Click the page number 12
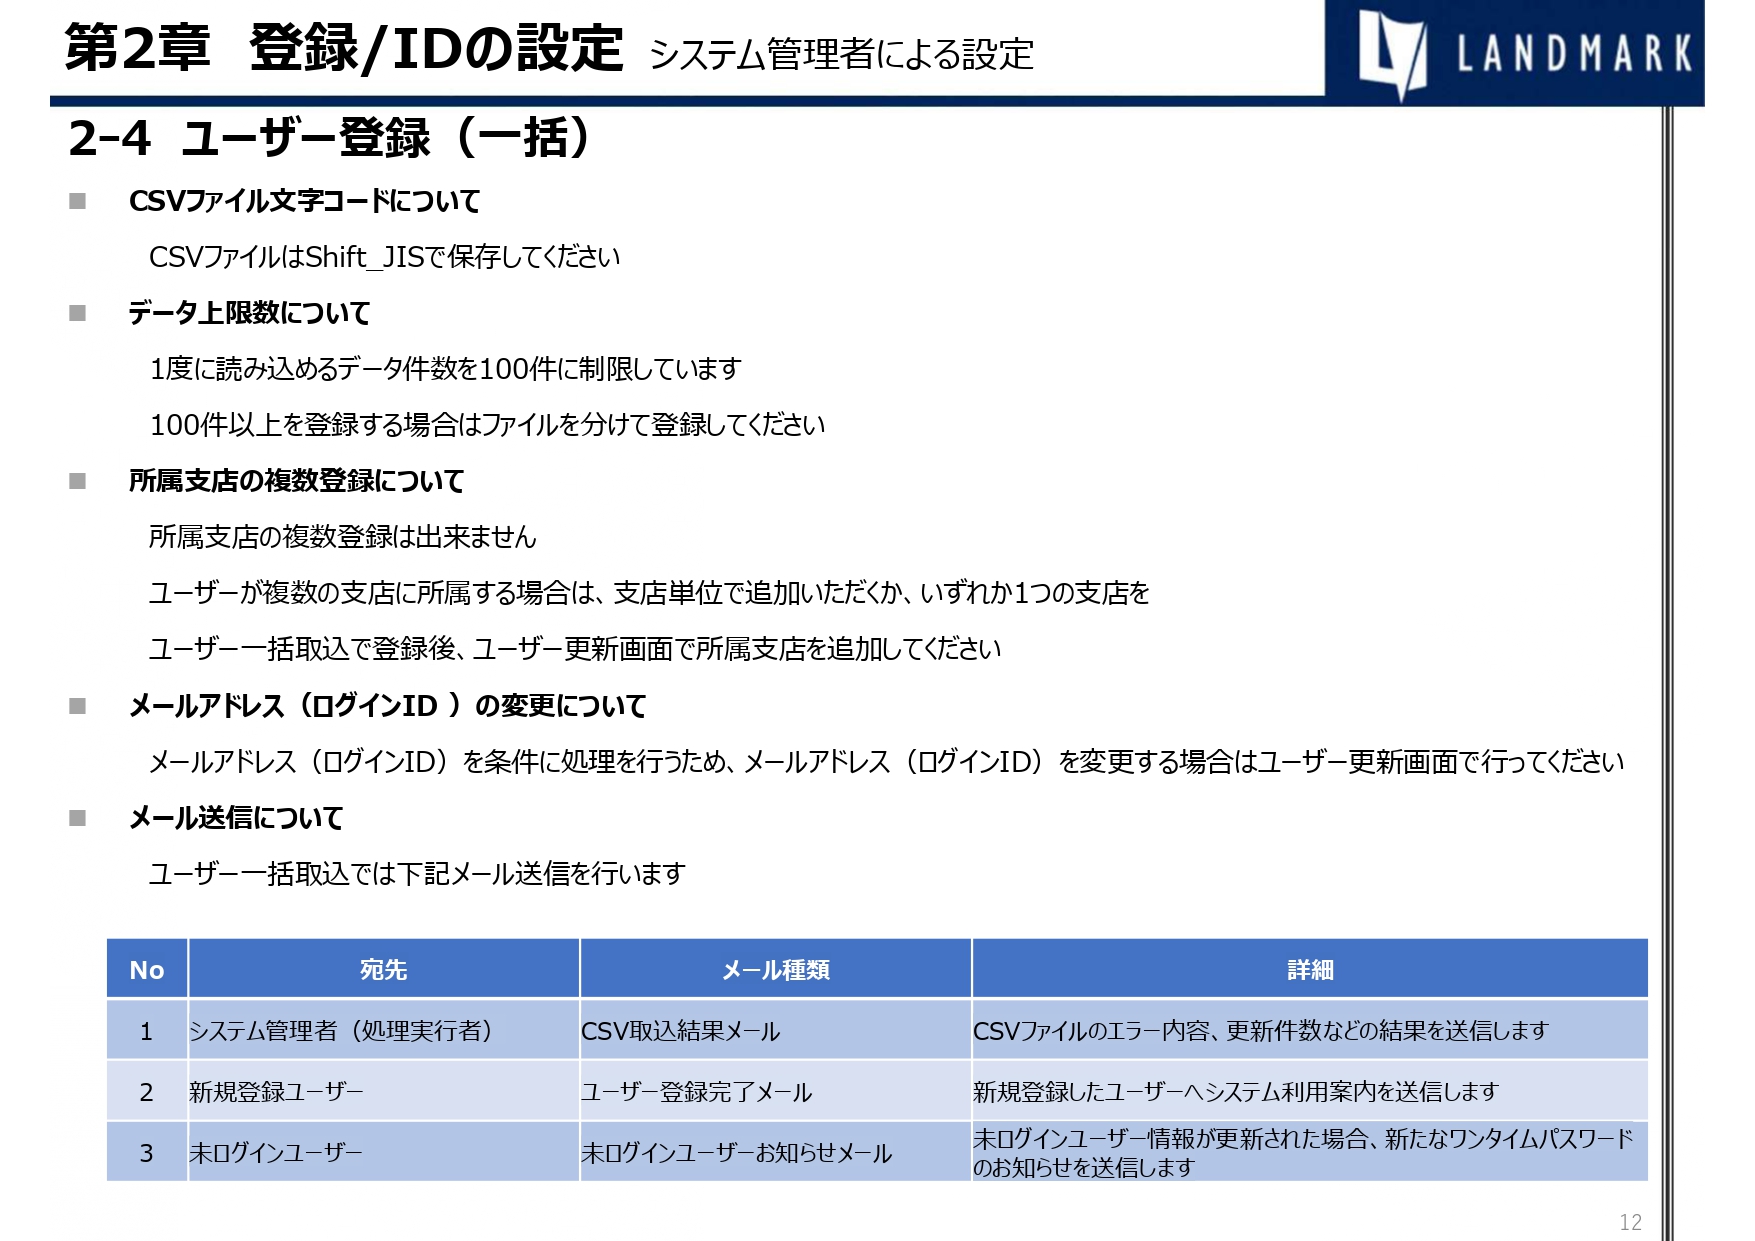The height and width of the screenshot is (1241, 1755). point(1630,1222)
